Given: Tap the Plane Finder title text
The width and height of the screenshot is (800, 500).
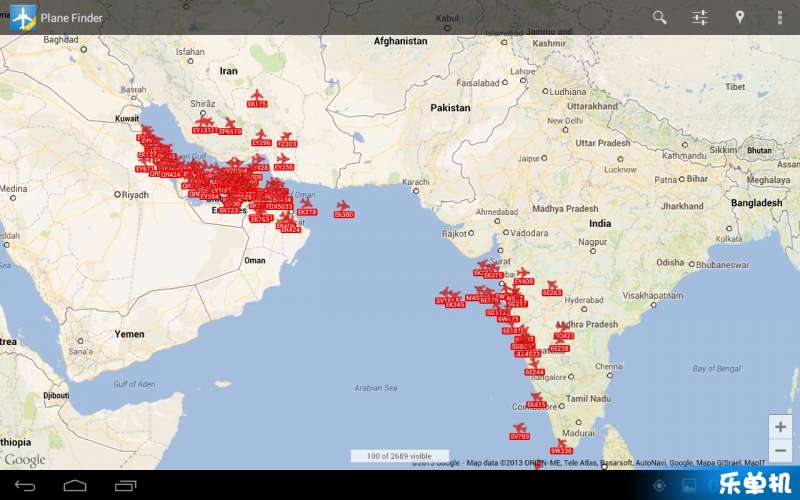Looking at the screenshot, I should (71, 18).
